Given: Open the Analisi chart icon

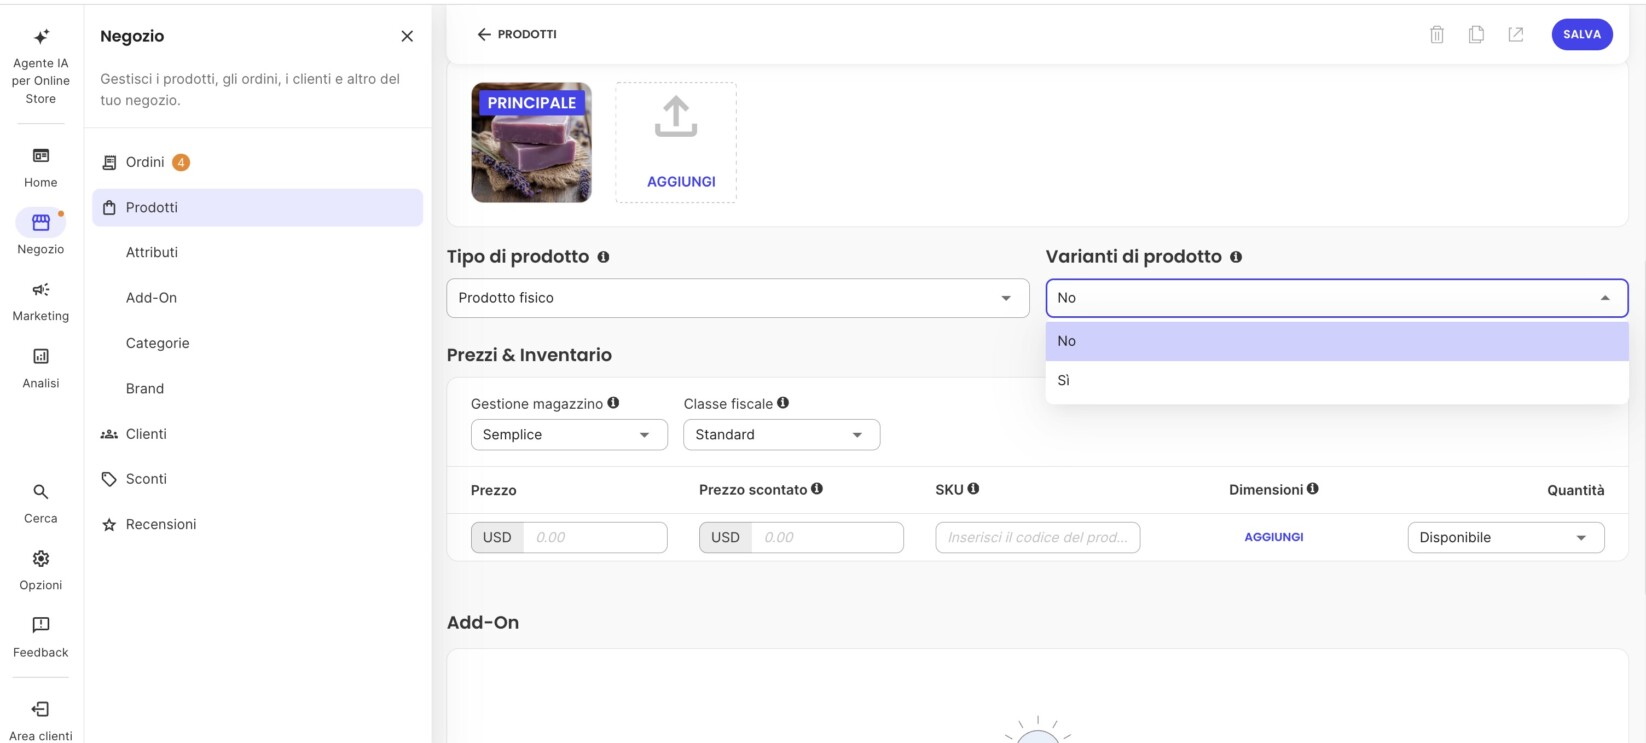Looking at the screenshot, I should coord(41,356).
